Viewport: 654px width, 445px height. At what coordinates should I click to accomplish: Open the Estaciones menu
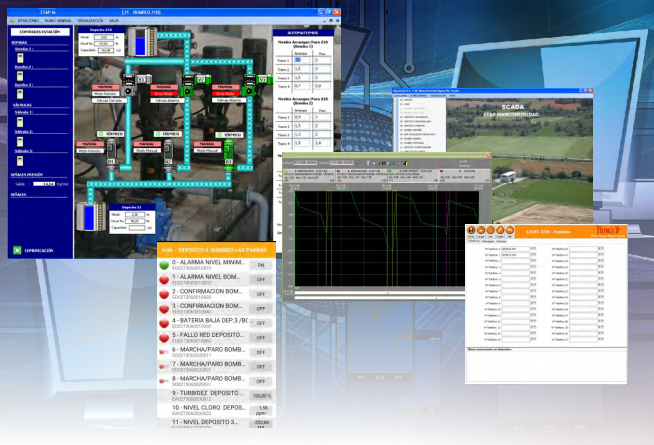tap(28, 20)
